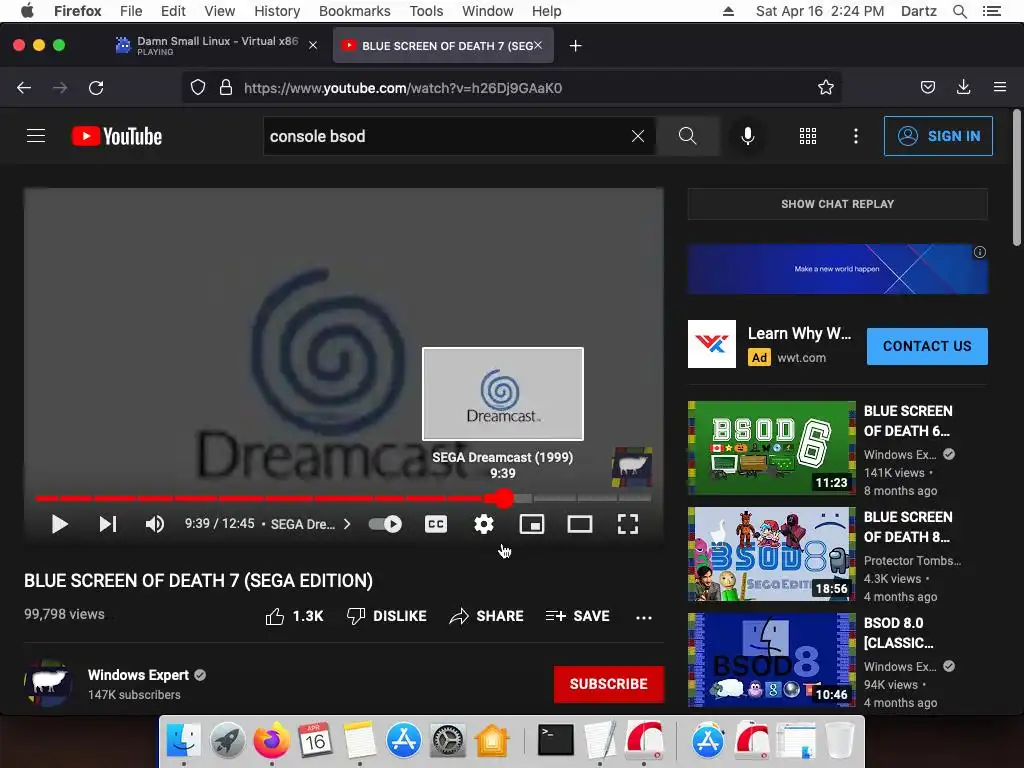Open YouTube settings three-dot menu
This screenshot has height=768, width=1024.
(x=856, y=136)
